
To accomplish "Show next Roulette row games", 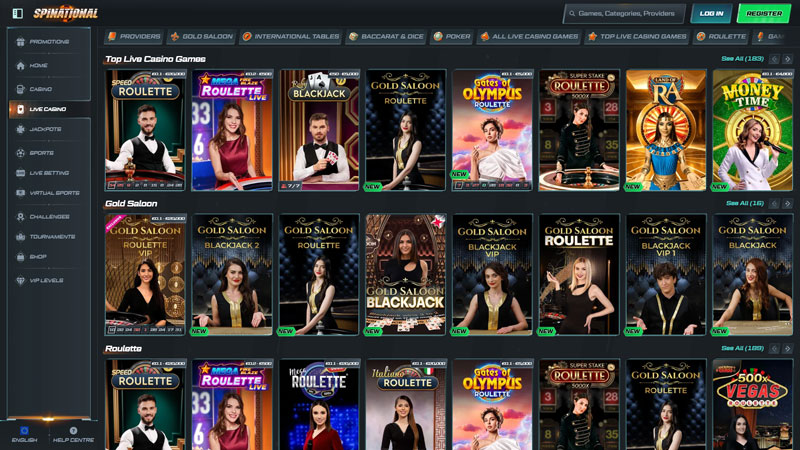I will point(787,348).
